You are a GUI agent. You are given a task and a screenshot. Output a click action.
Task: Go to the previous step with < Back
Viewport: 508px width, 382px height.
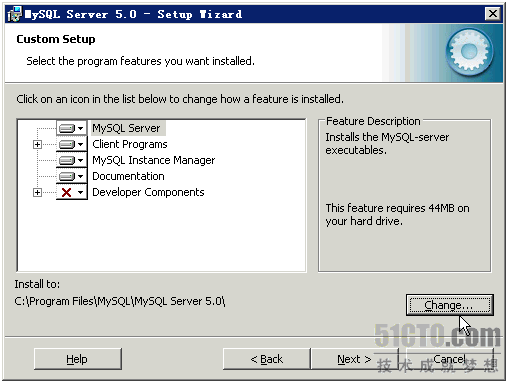click(x=266, y=359)
